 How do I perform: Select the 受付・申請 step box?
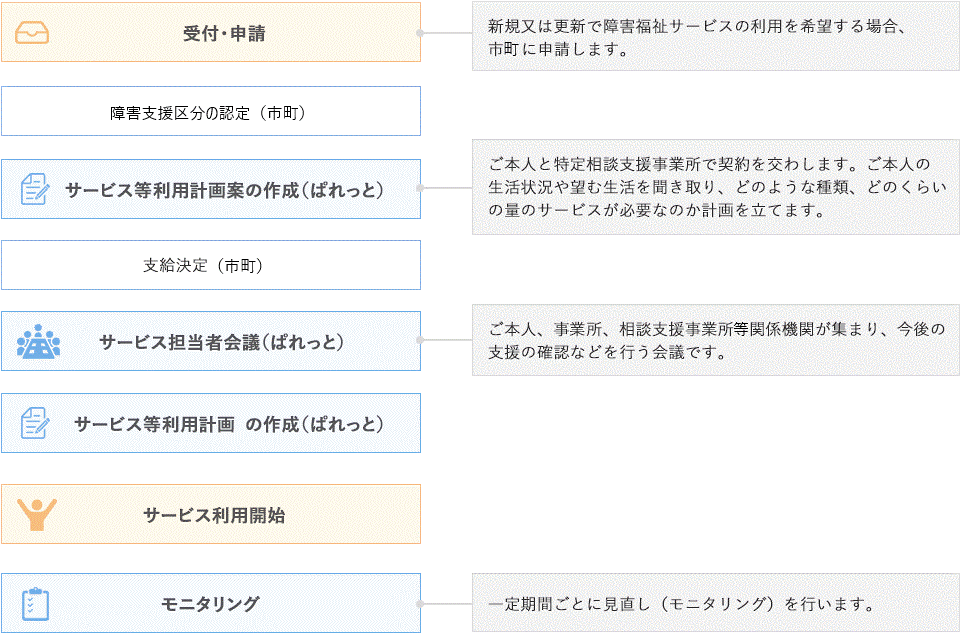[x=211, y=32]
